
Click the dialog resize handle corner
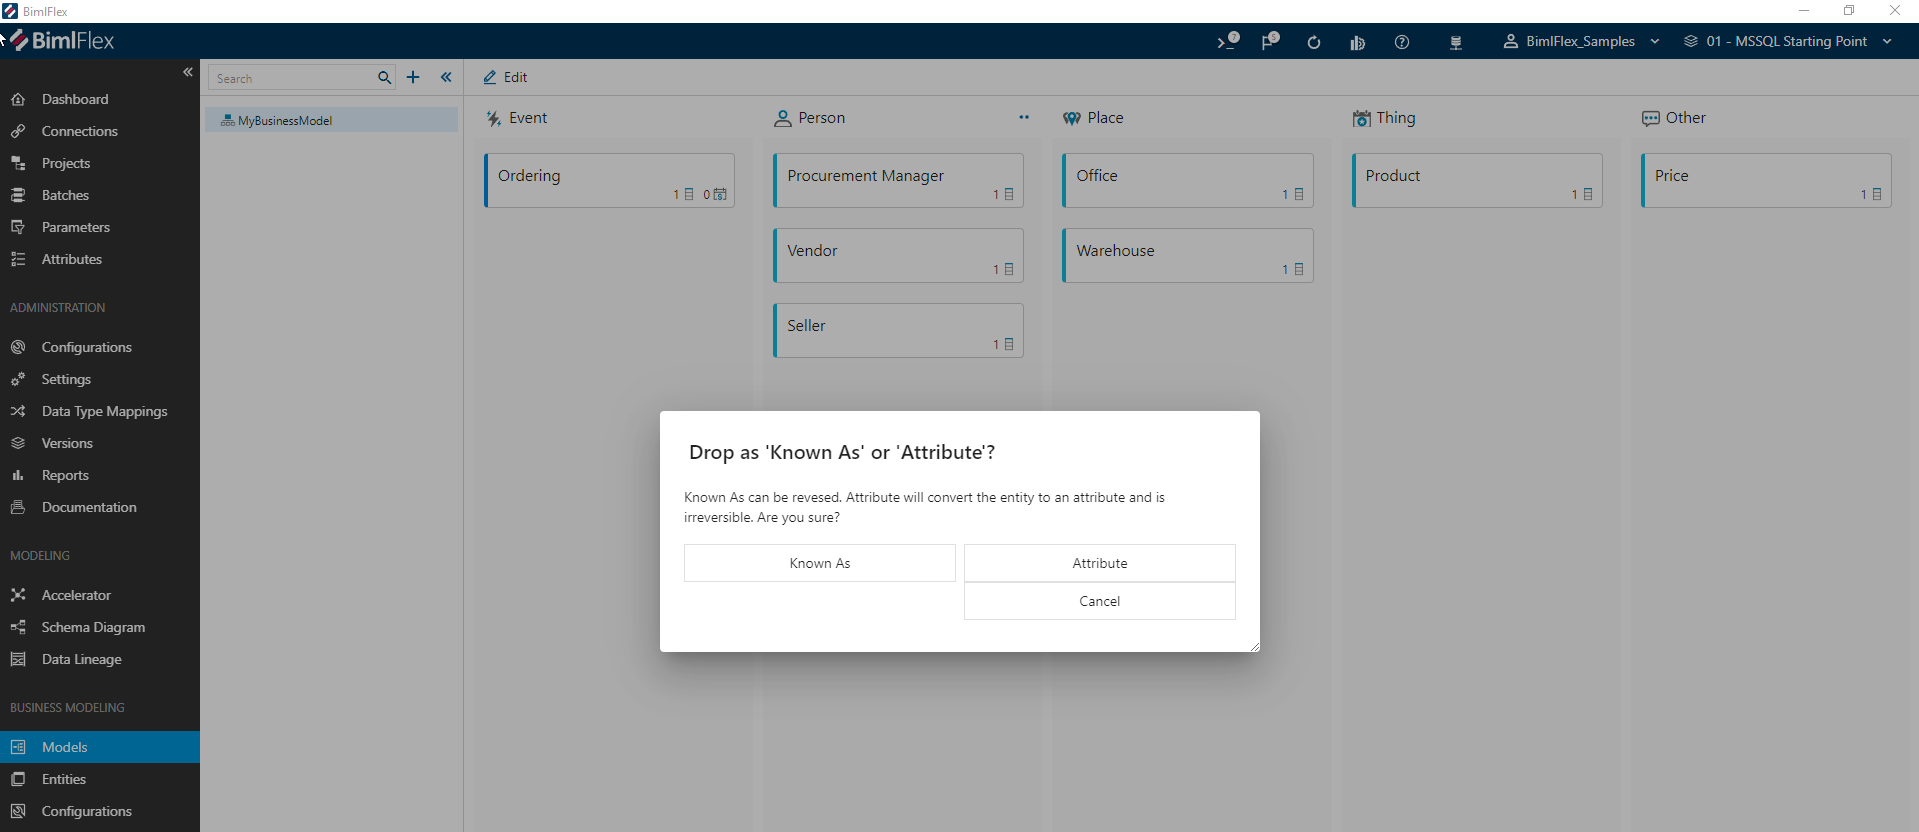pos(1254,647)
